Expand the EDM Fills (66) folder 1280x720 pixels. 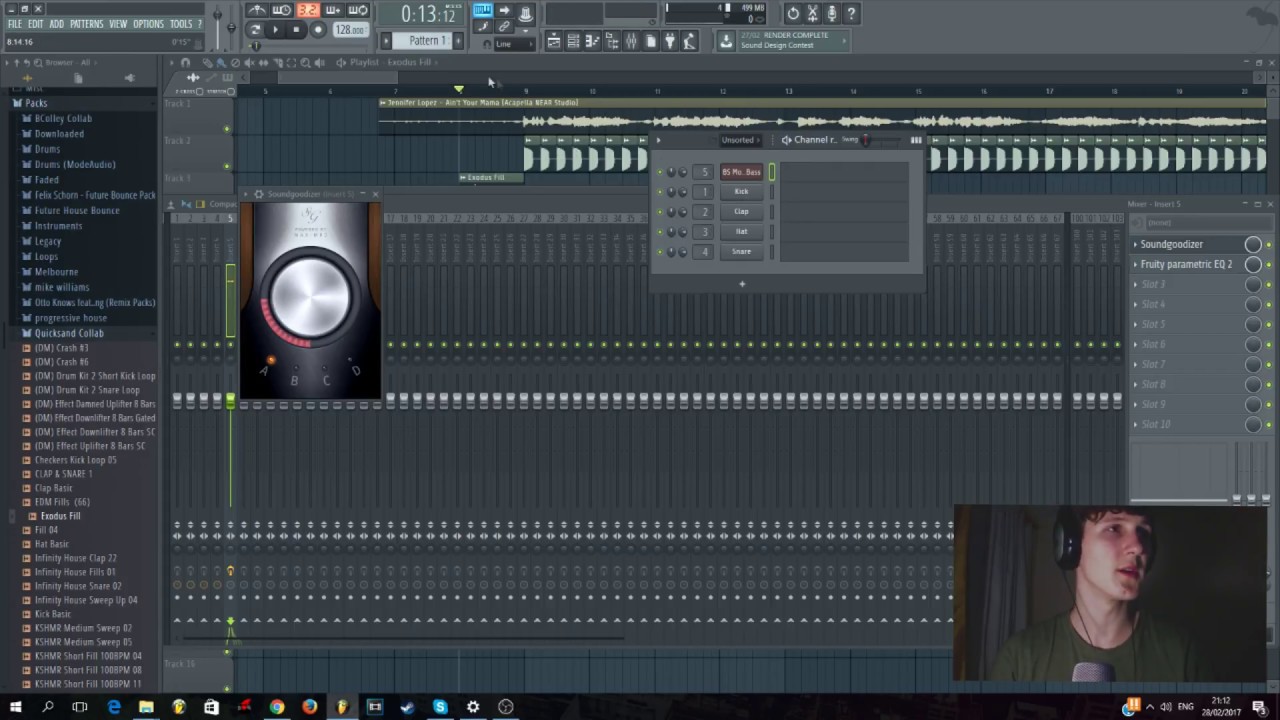point(62,502)
